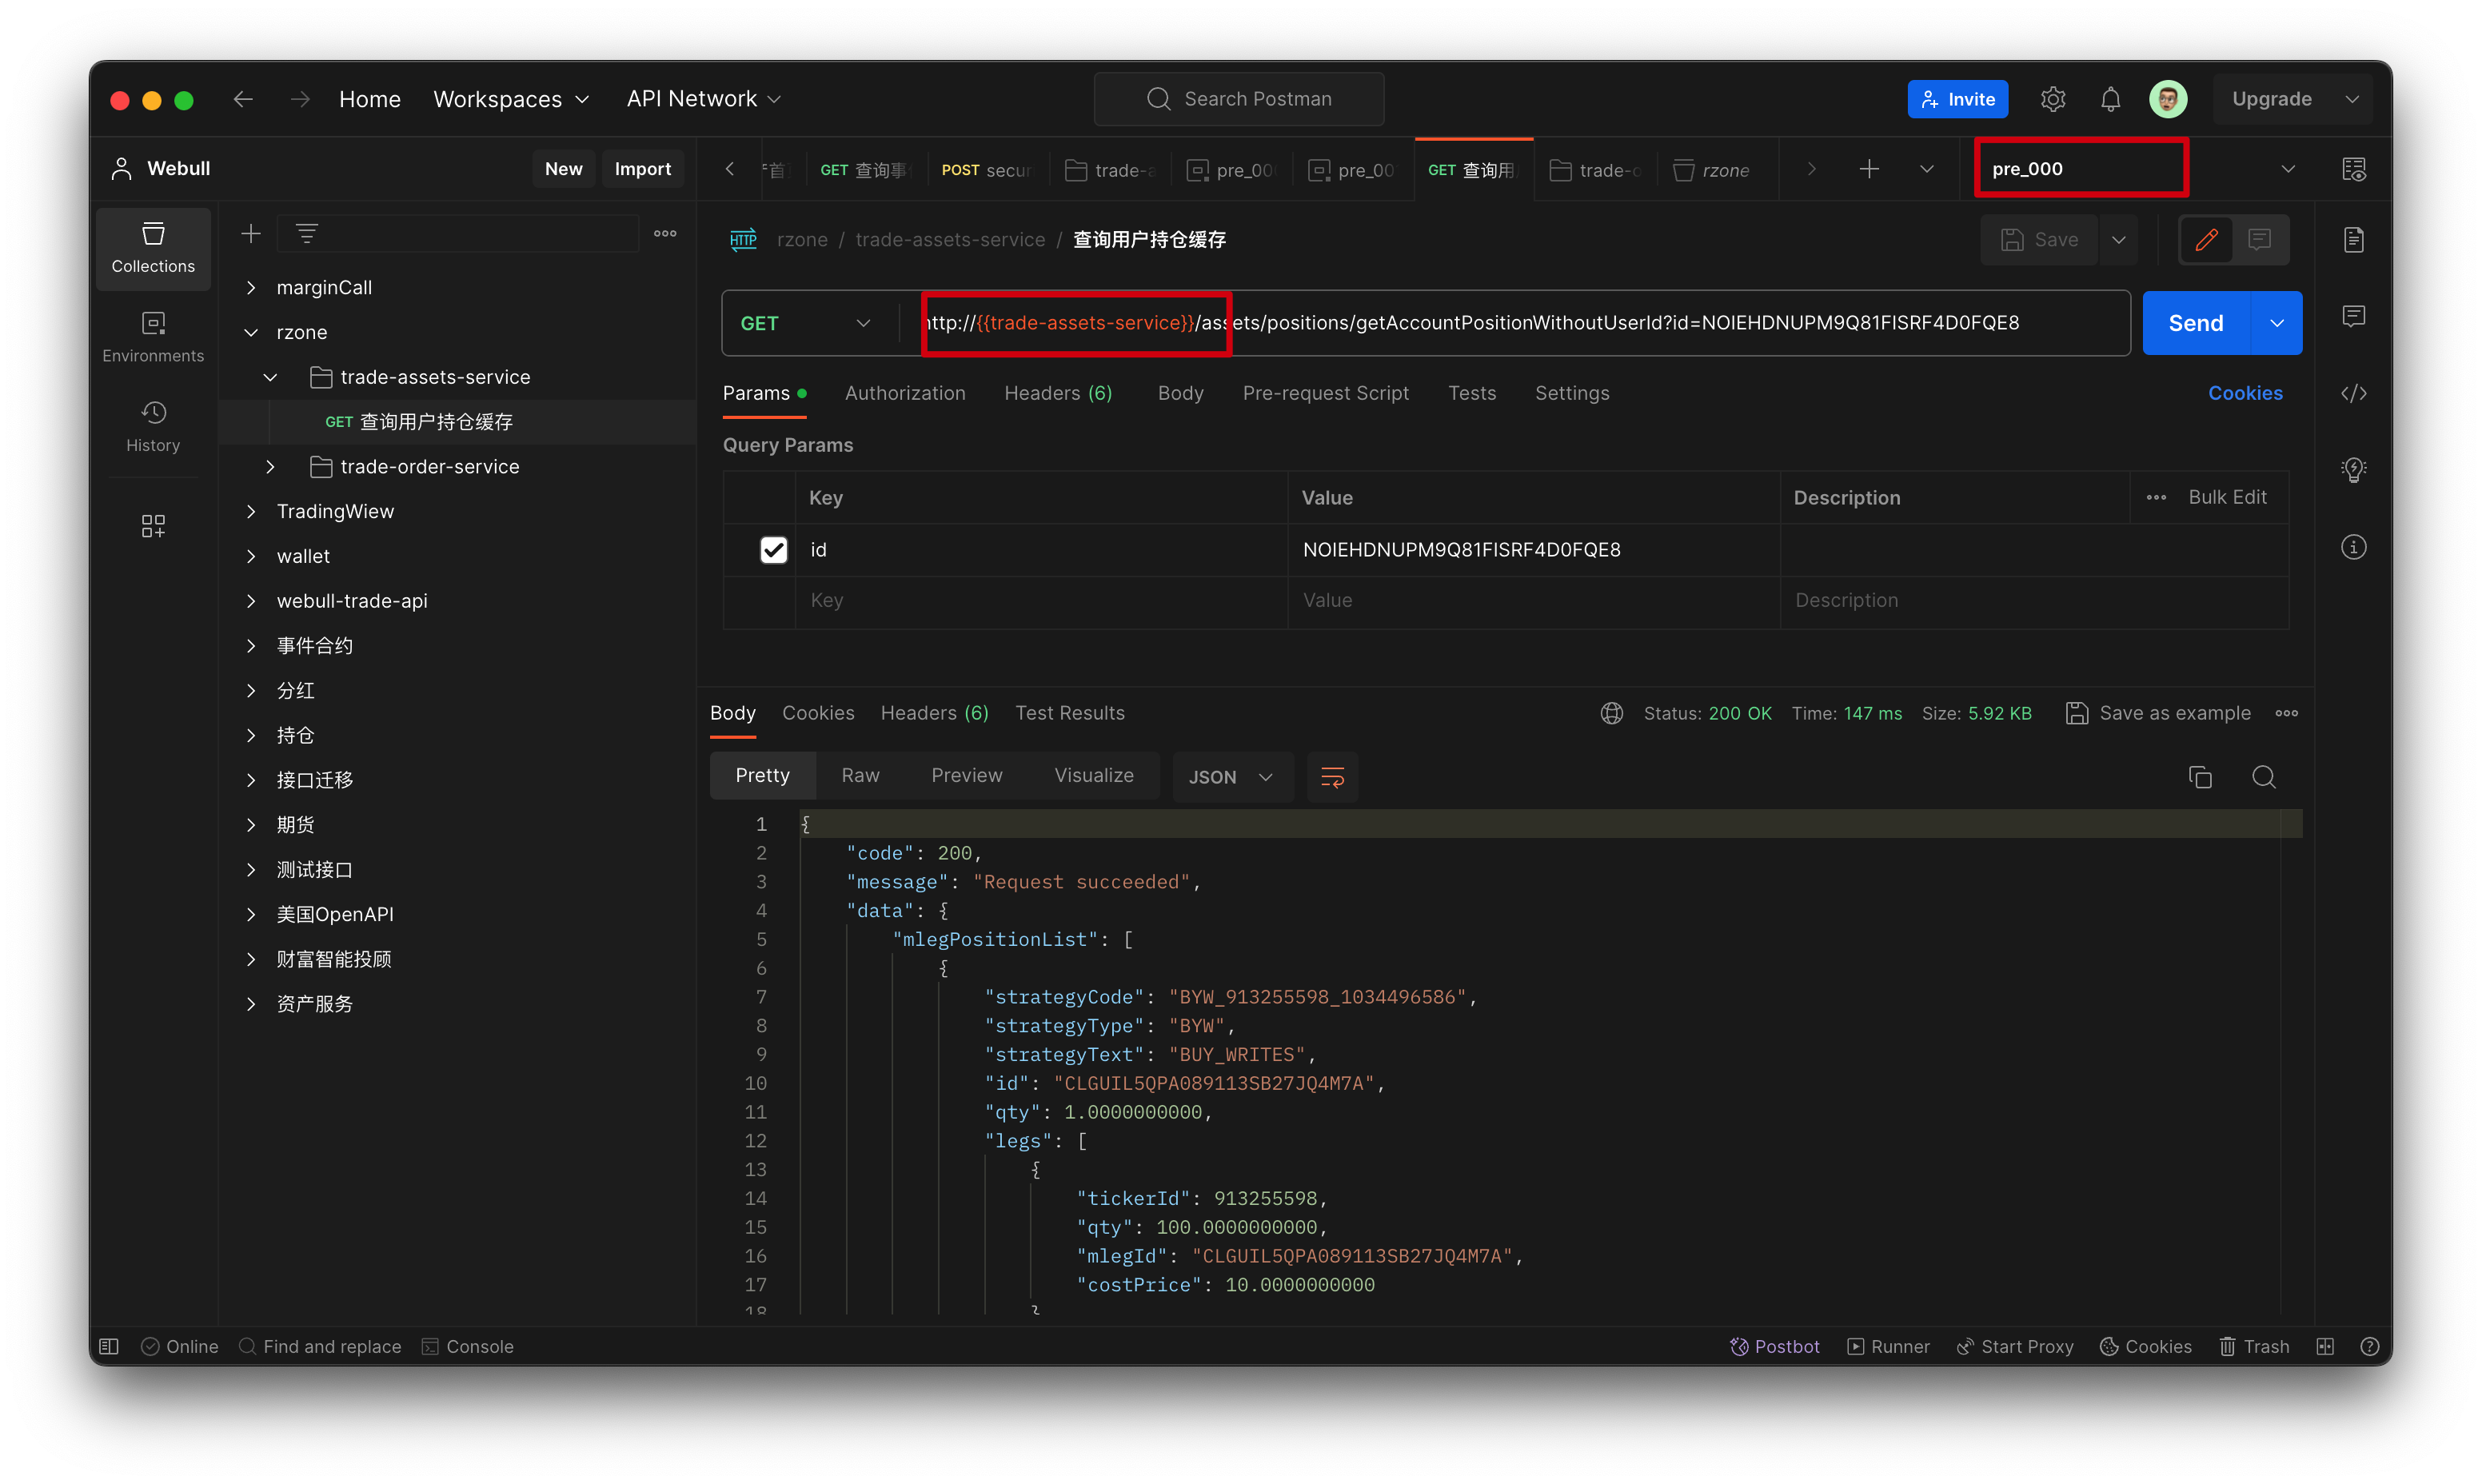Click the network globe icon near Status

tap(1612, 713)
